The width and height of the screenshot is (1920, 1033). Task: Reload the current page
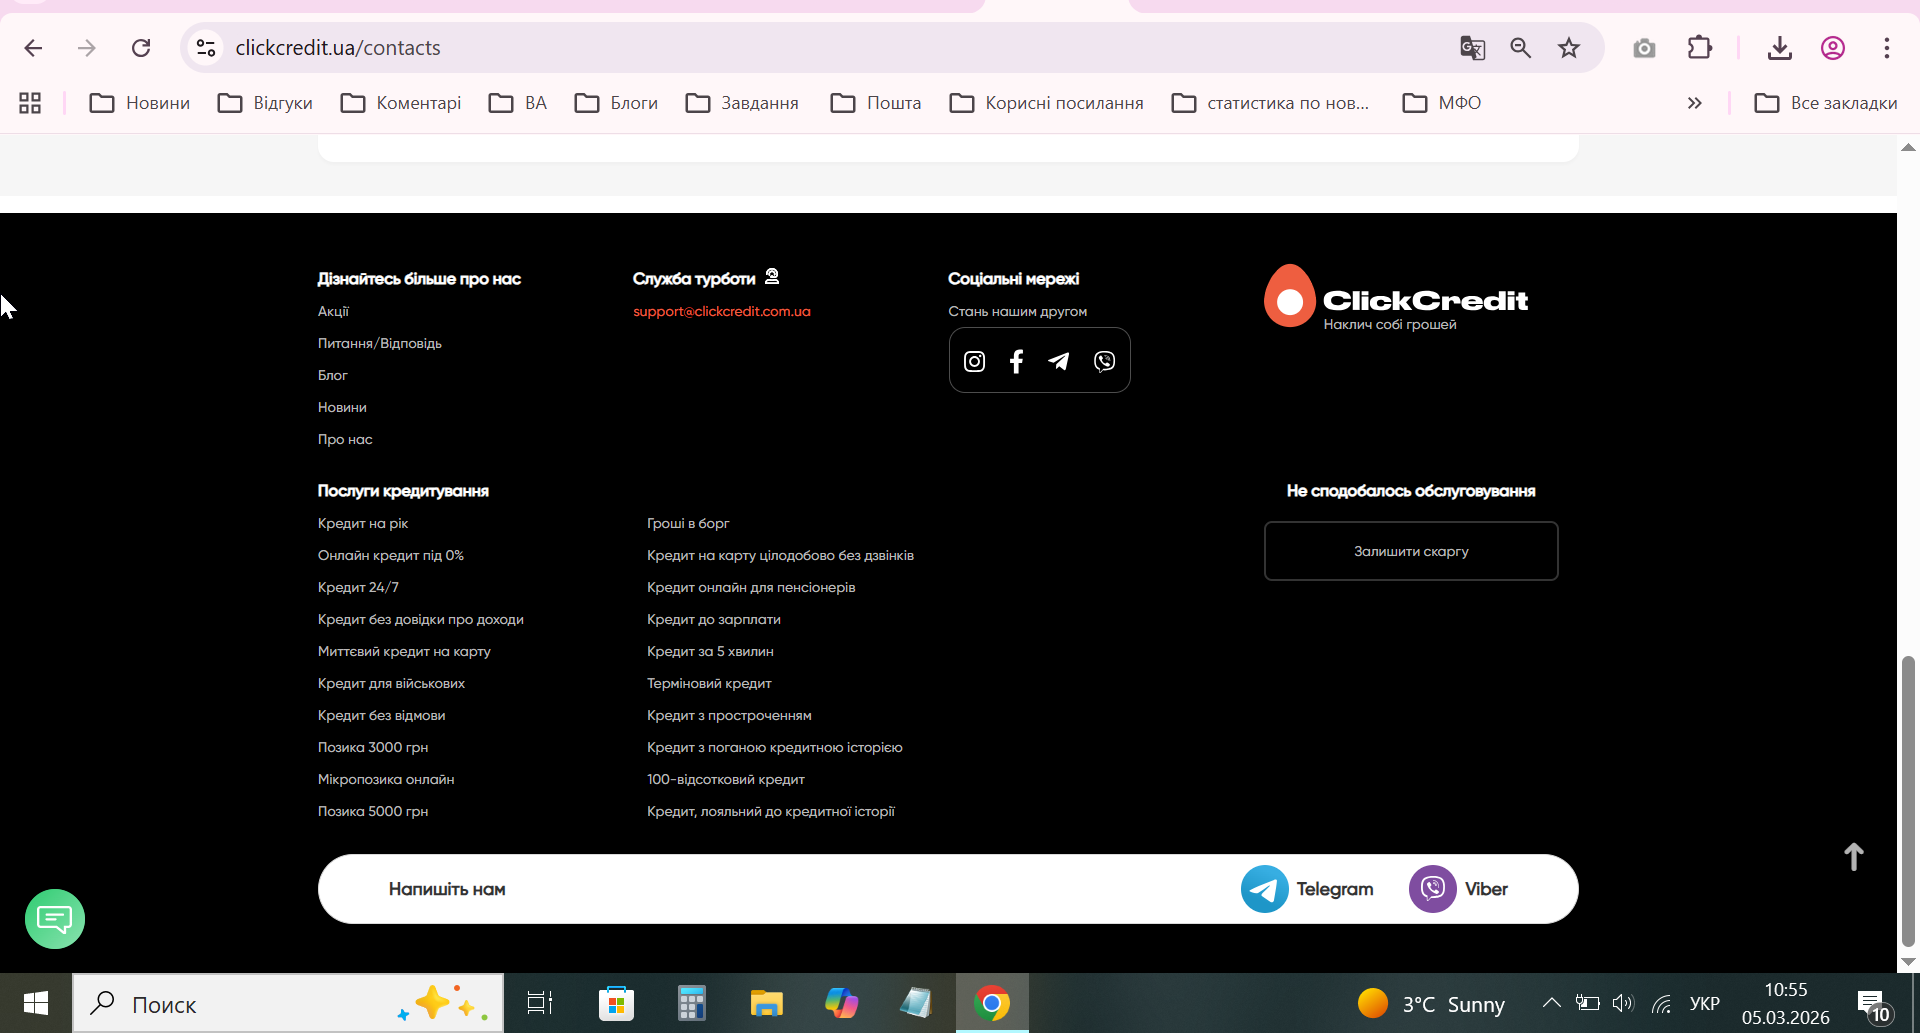(141, 48)
